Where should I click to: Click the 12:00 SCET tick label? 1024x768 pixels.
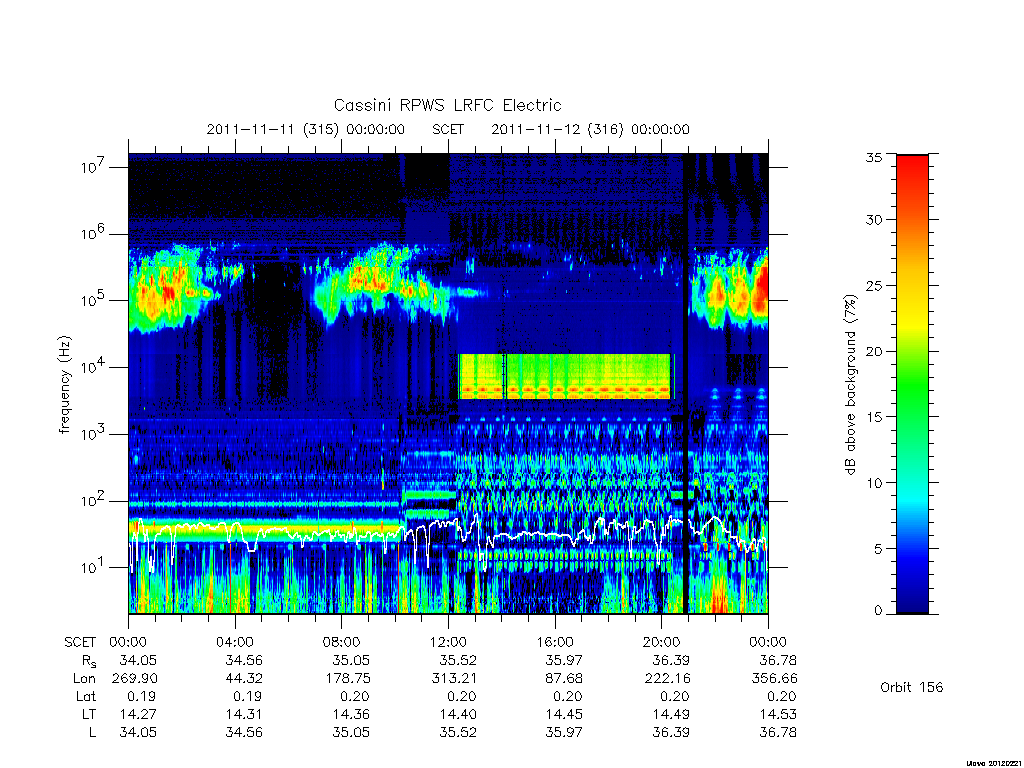[449, 642]
